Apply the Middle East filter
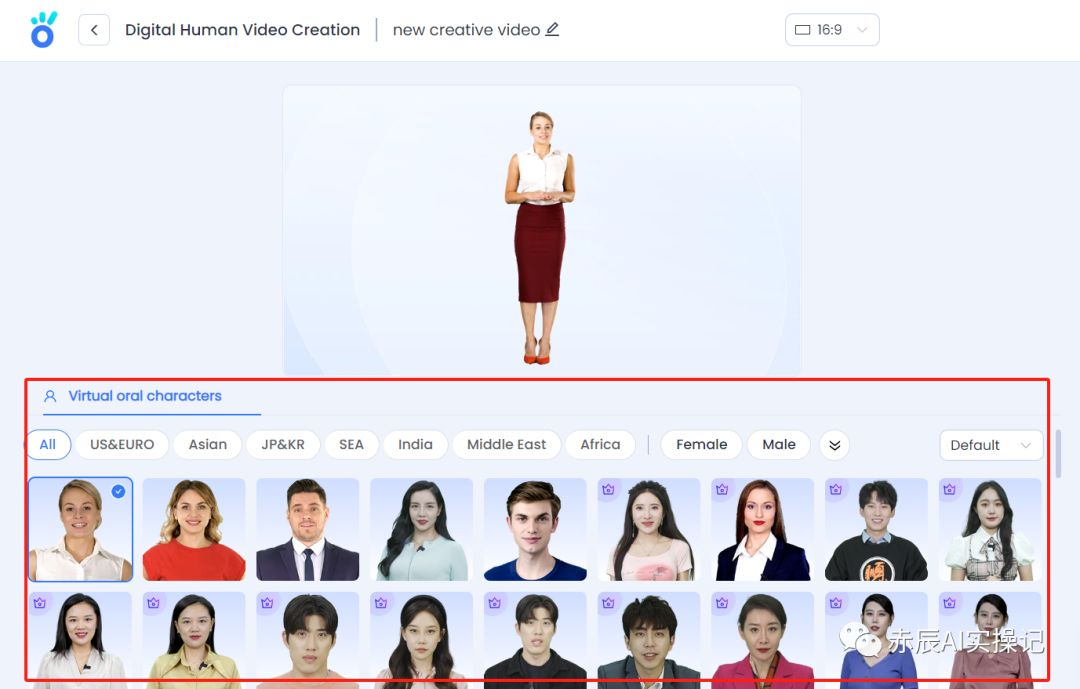The width and height of the screenshot is (1080, 689). [x=506, y=444]
